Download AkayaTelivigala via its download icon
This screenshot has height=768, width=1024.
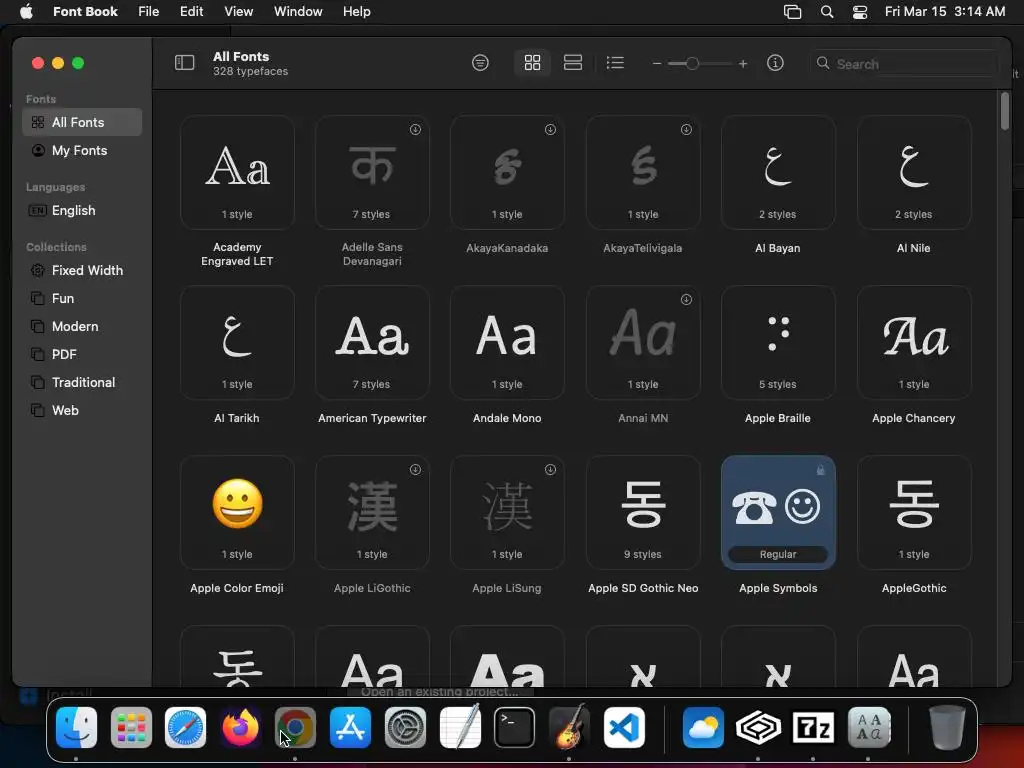click(x=686, y=129)
